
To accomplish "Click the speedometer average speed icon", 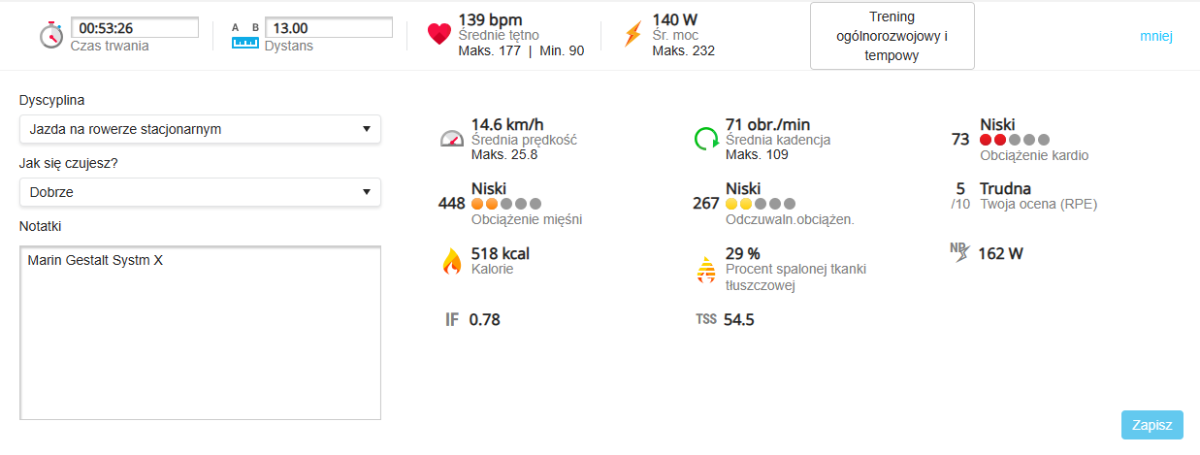I will pyautogui.click(x=452, y=139).
